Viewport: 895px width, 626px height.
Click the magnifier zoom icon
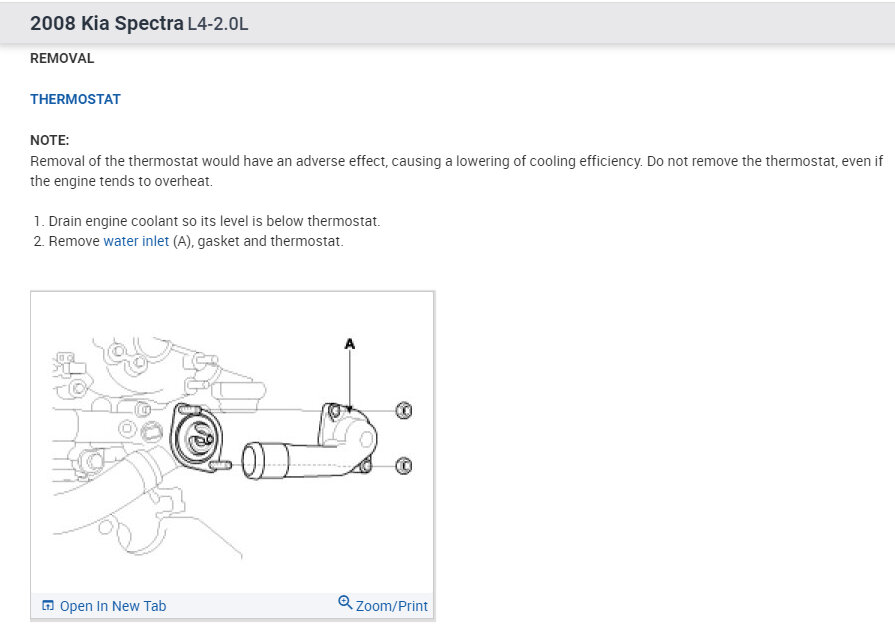(x=345, y=603)
